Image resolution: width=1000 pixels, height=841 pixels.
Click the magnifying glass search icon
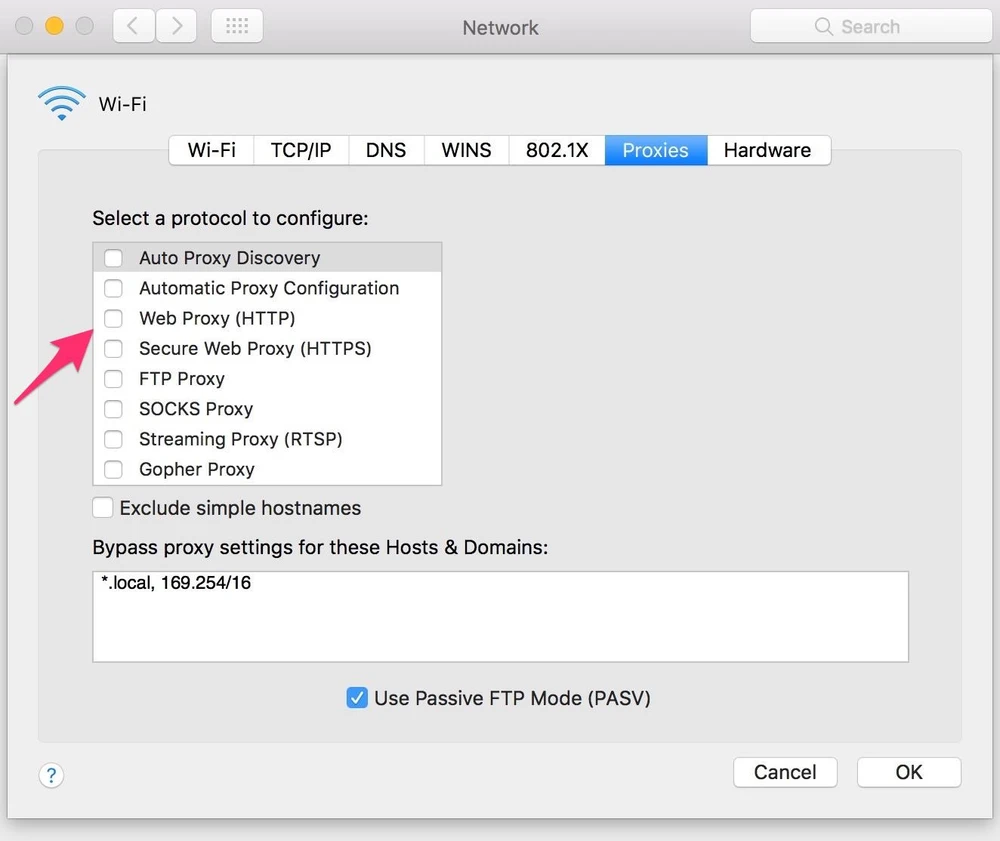(824, 27)
